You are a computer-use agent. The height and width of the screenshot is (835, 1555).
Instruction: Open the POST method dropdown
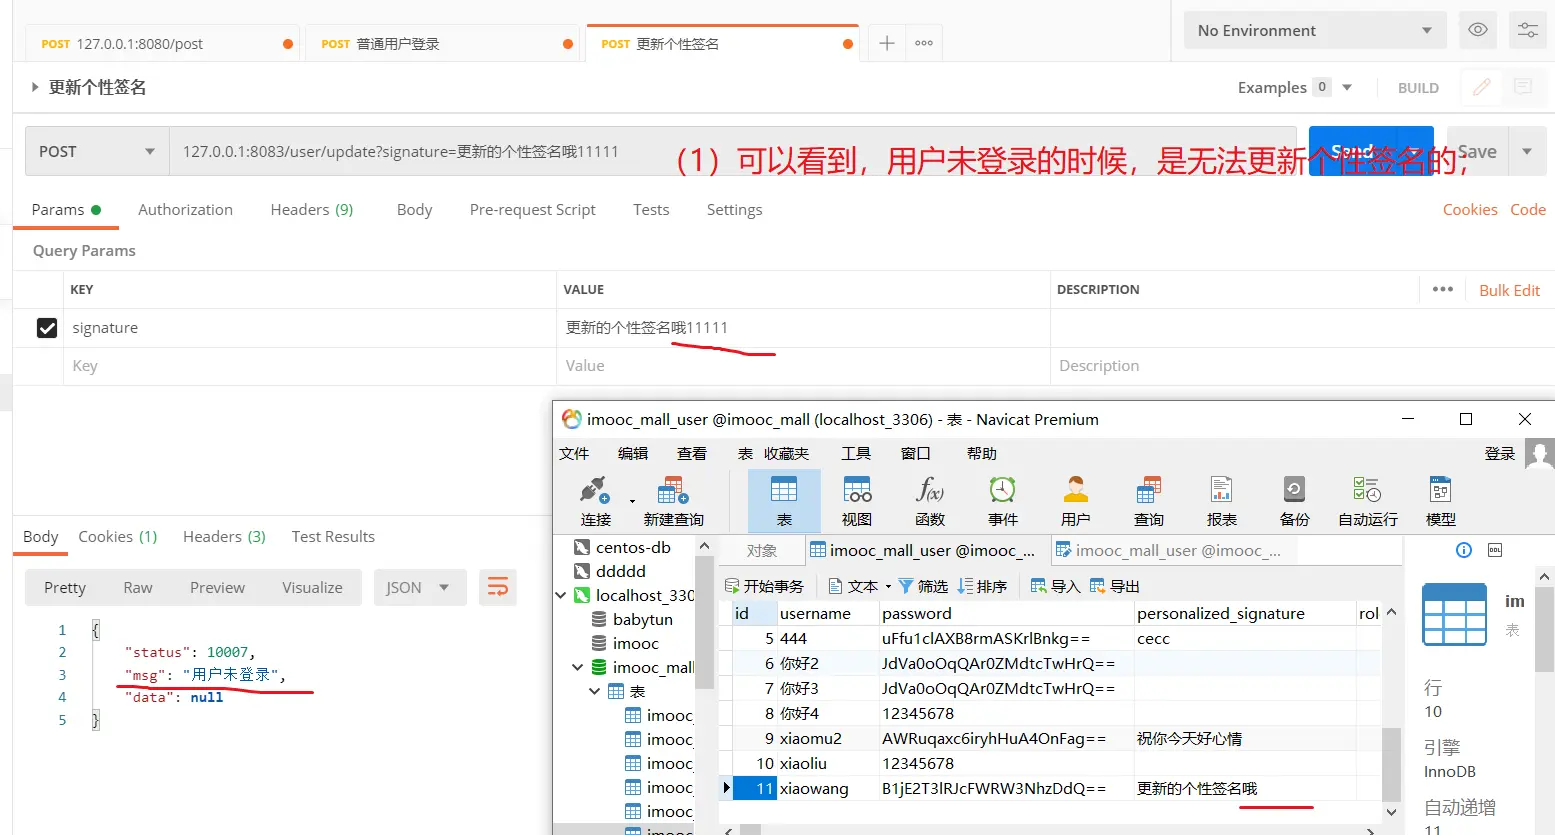pos(96,152)
